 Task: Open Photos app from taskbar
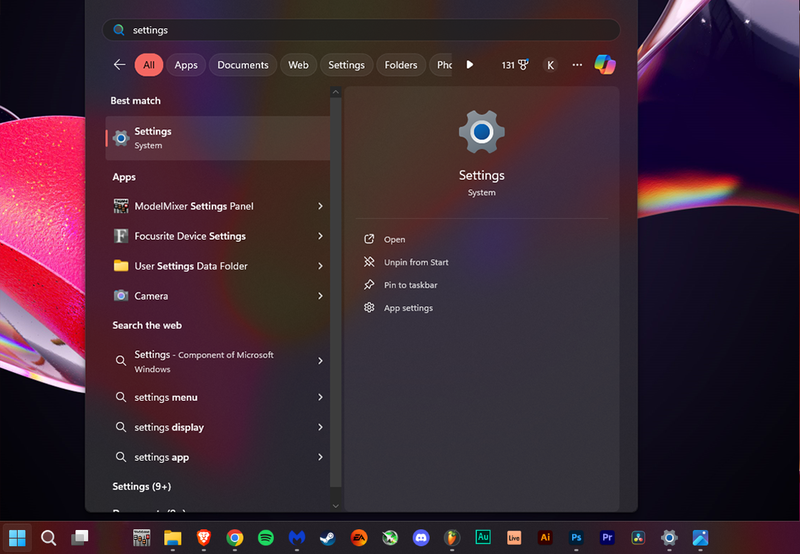701,537
